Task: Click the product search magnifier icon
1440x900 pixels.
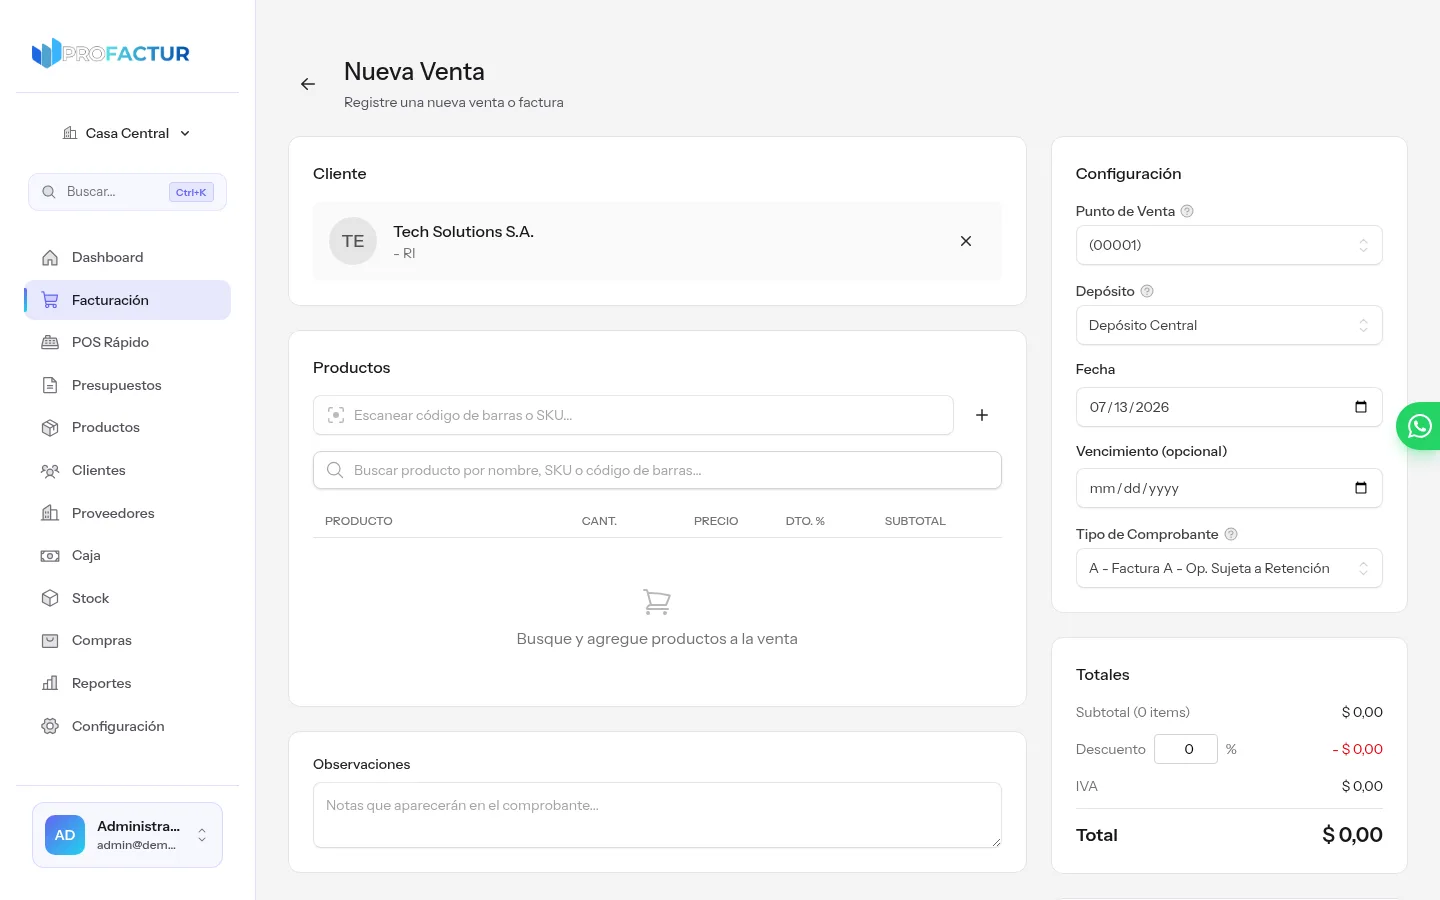Action: coord(335,470)
